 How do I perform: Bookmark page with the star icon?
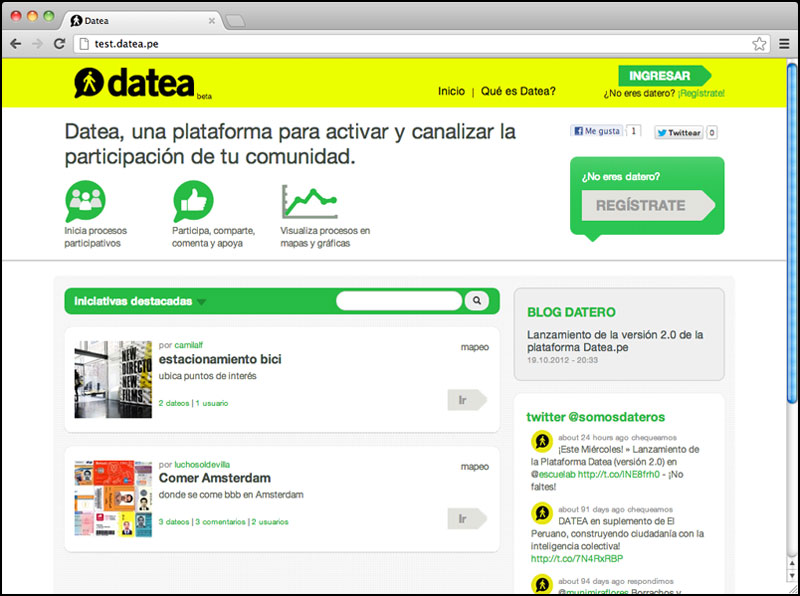pyautogui.click(x=759, y=44)
